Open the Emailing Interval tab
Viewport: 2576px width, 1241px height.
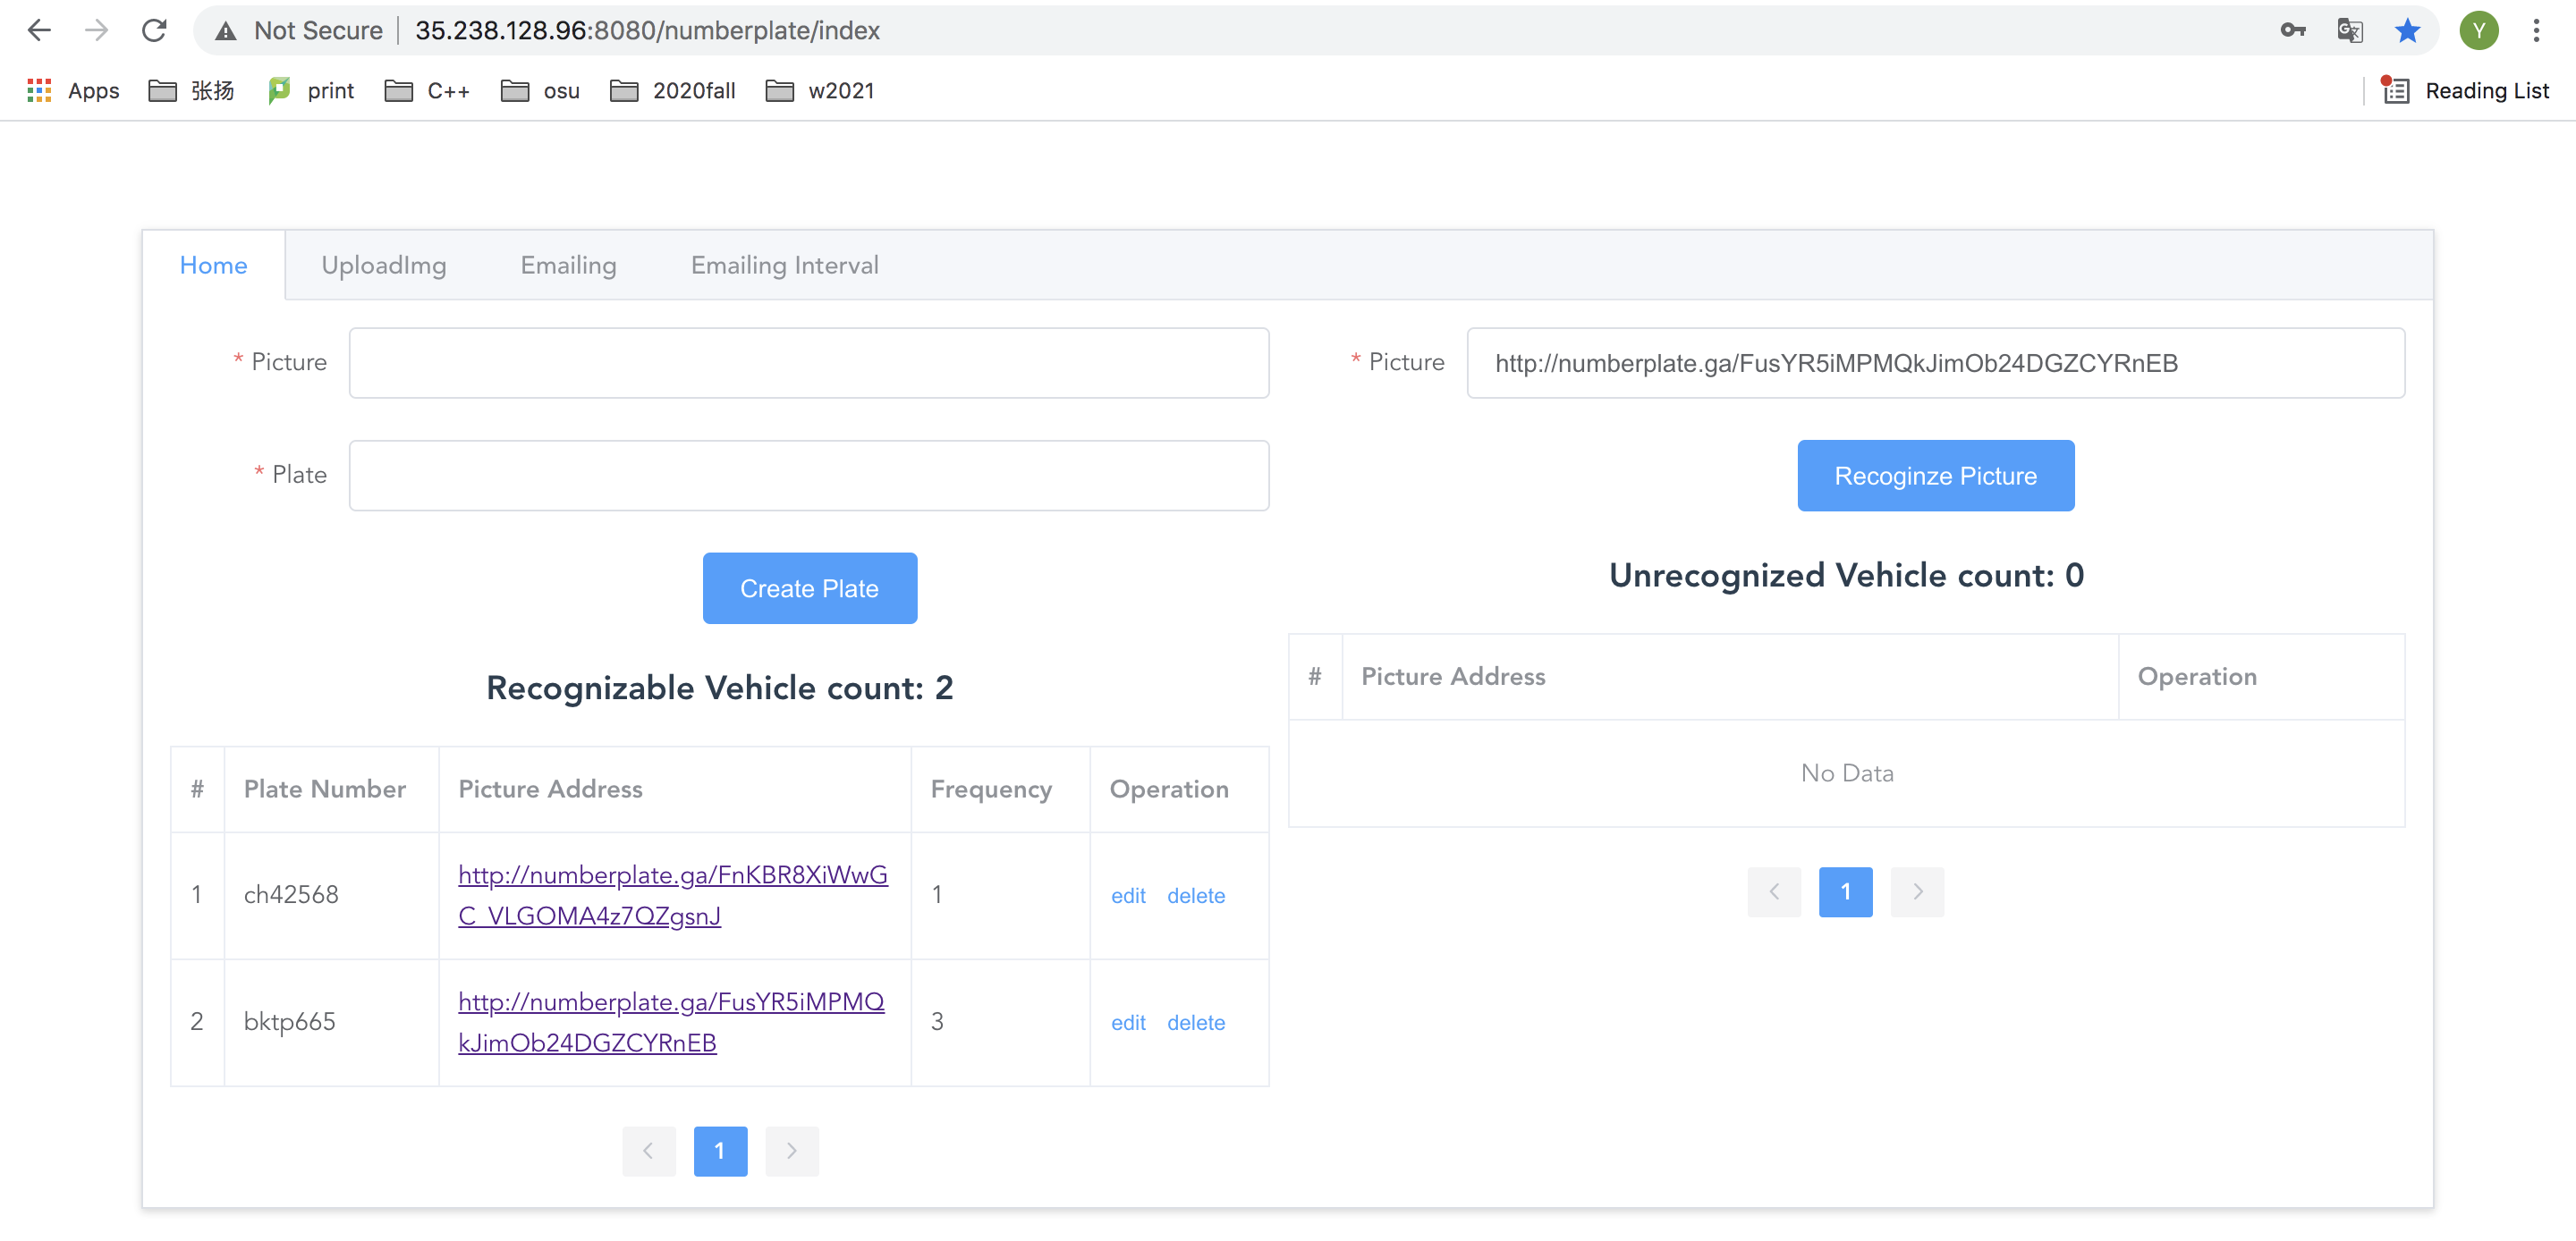click(x=784, y=265)
